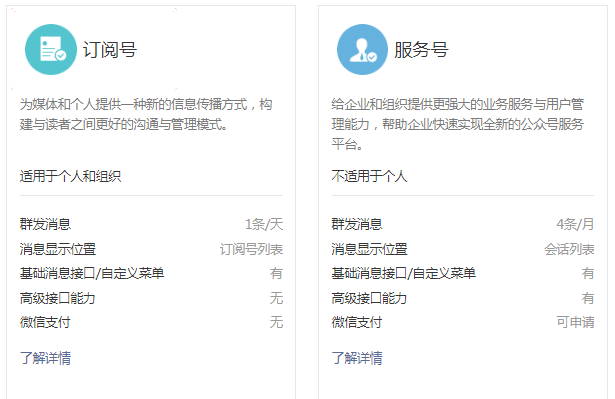The image size is (615, 399).
Task: Click 有 value beside 服务号 高级接口能力
Action: [x=588, y=299]
